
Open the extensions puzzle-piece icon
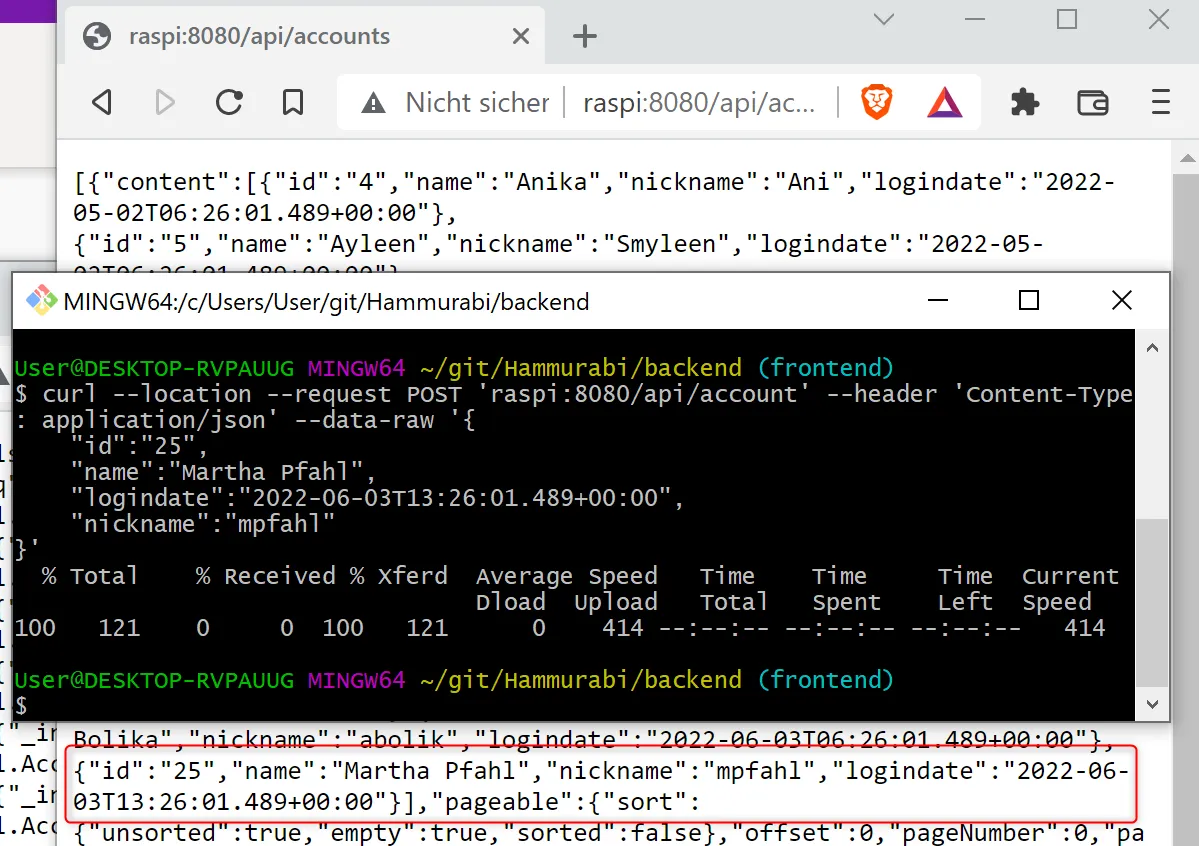point(1025,102)
